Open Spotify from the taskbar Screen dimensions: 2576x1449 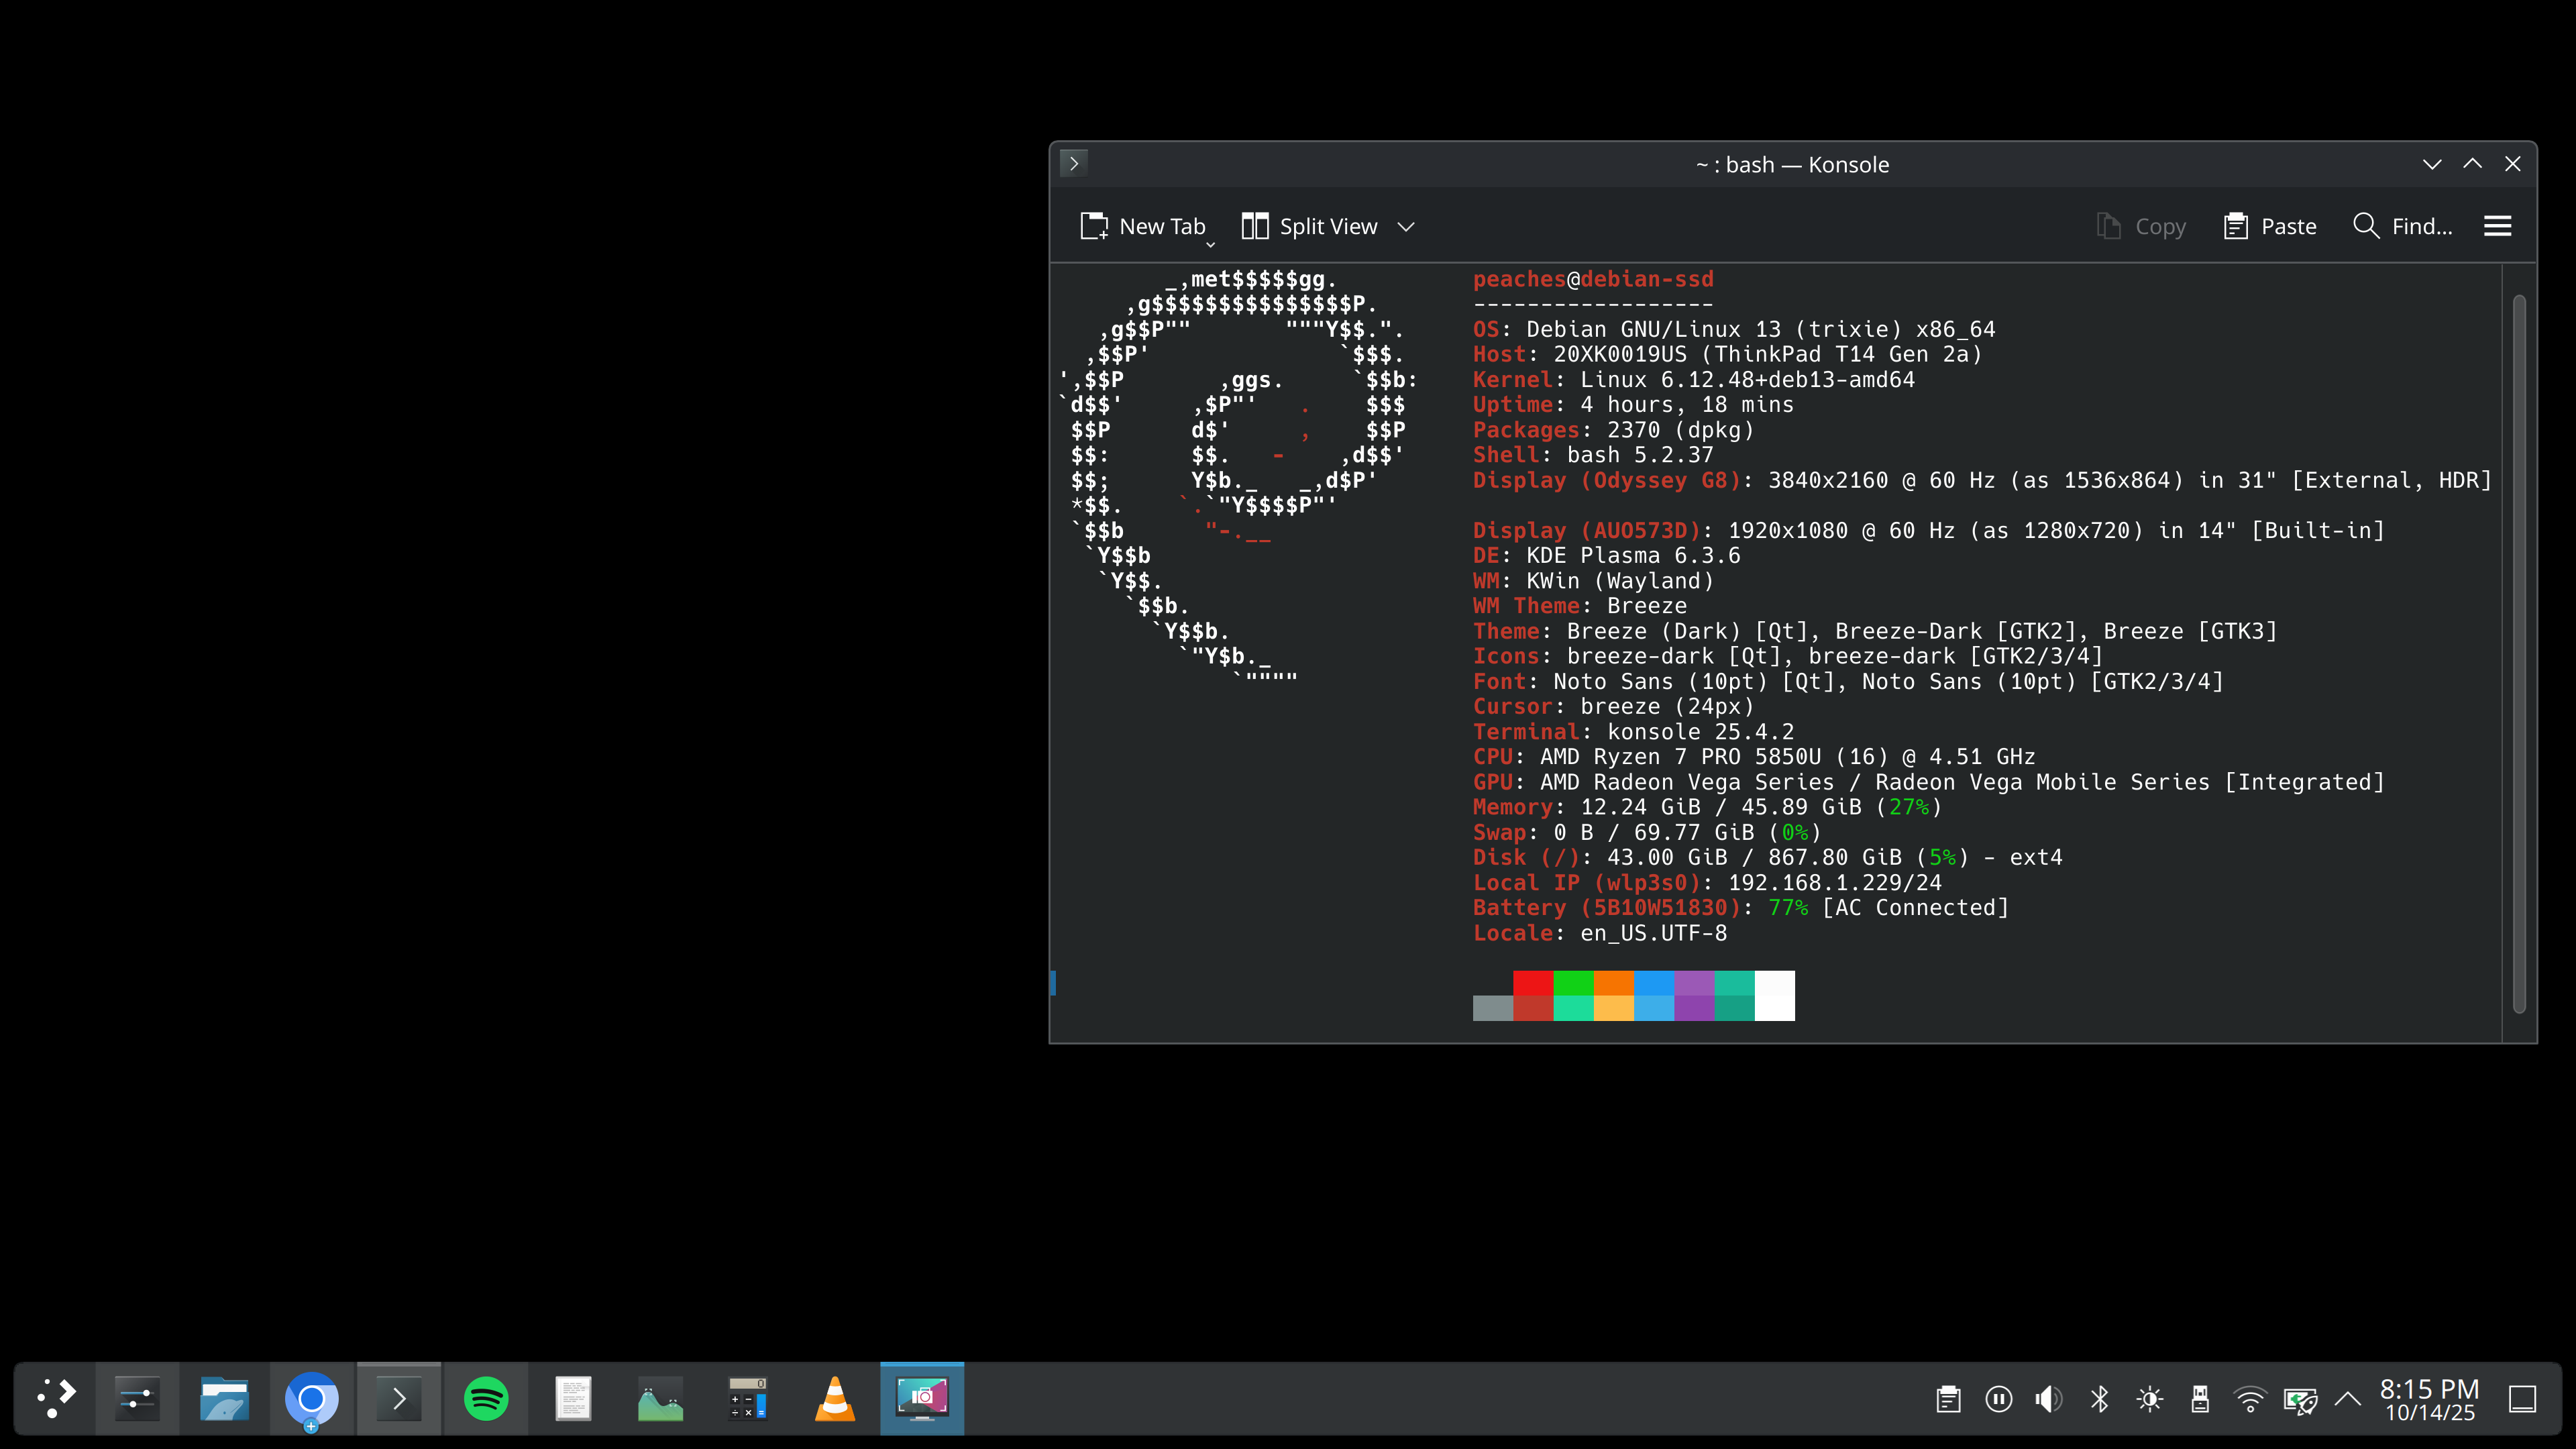[x=486, y=1398]
